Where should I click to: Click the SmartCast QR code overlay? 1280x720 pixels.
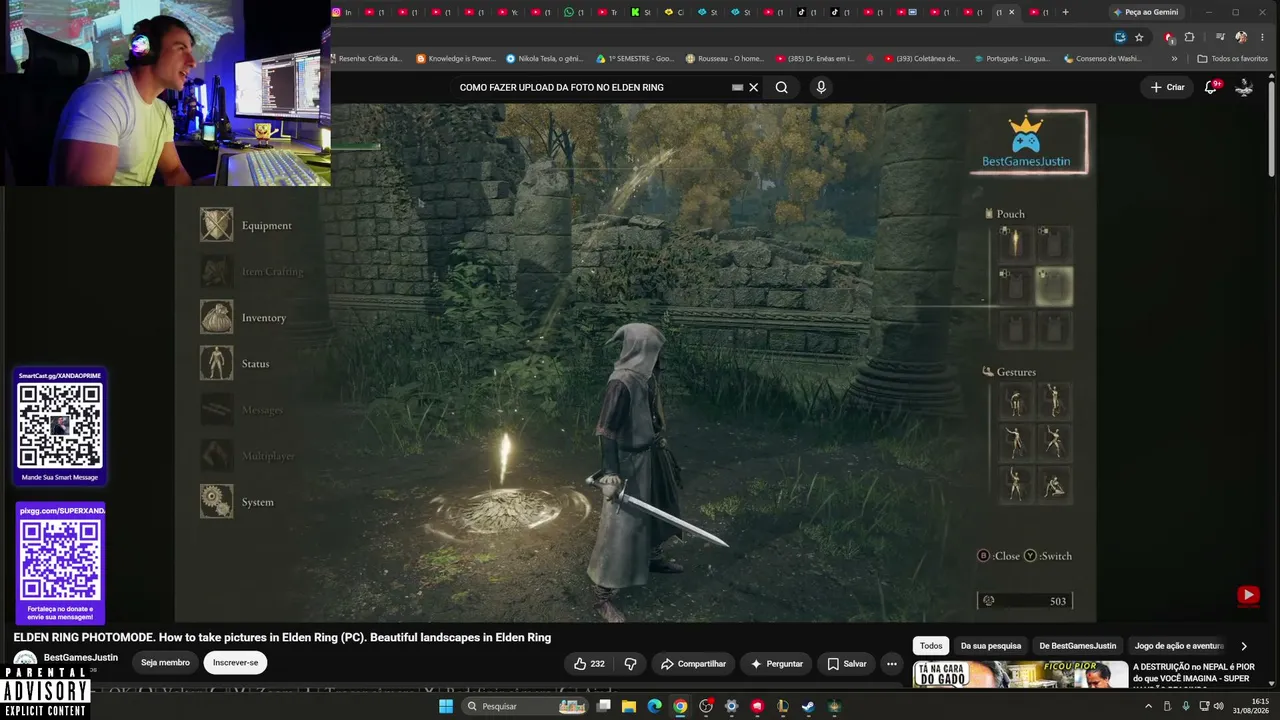point(60,426)
